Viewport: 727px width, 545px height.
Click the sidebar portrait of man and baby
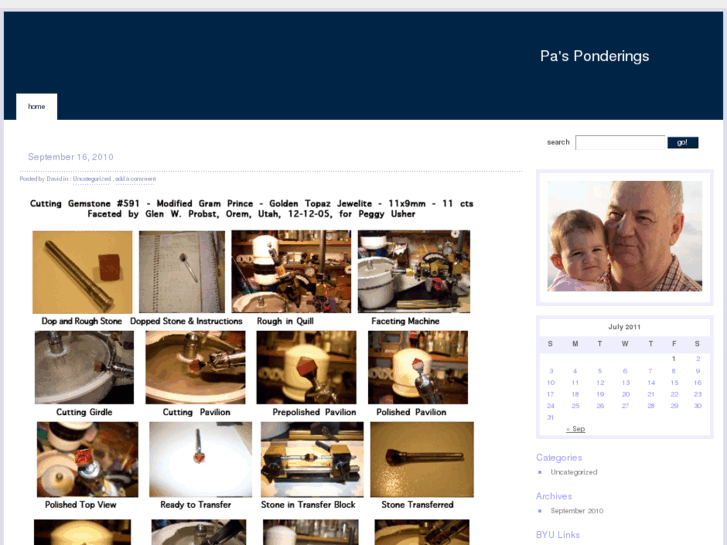(625, 236)
